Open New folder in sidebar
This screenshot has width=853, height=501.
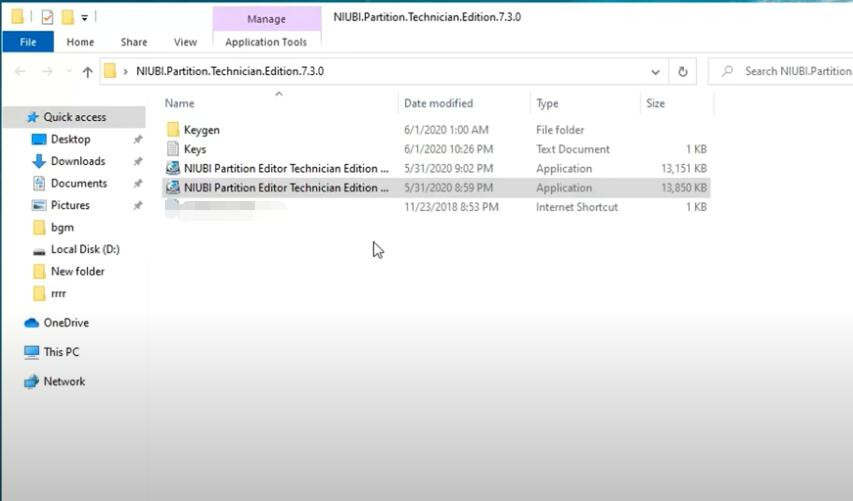[x=77, y=271]
